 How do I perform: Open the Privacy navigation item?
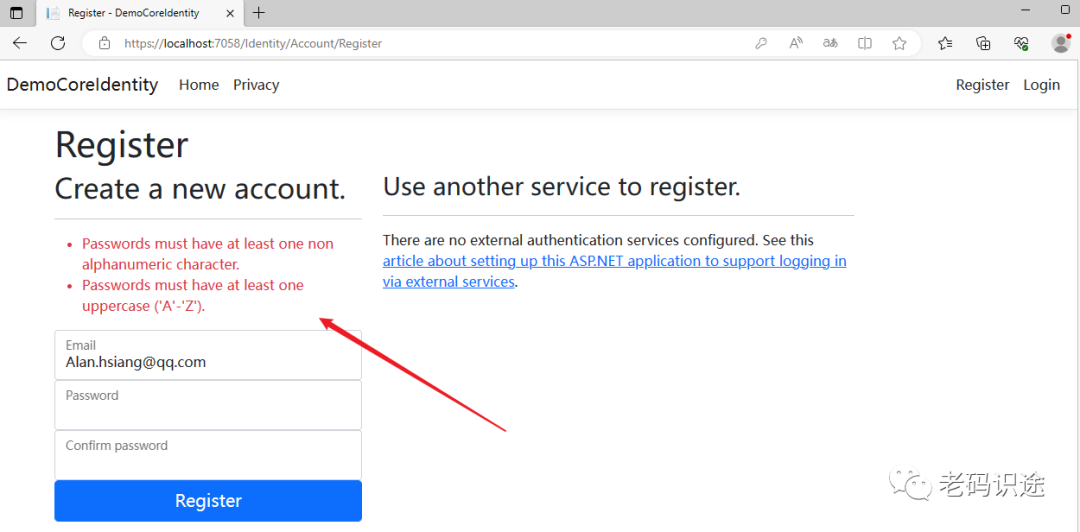tap(256, 85)
